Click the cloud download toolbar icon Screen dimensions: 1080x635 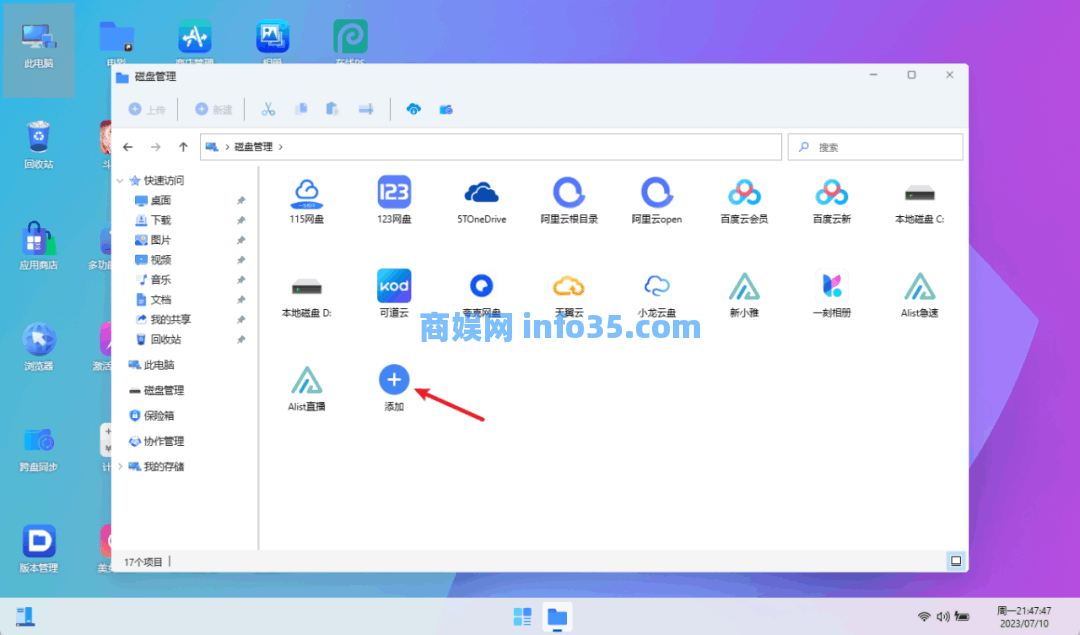(413, 110)
